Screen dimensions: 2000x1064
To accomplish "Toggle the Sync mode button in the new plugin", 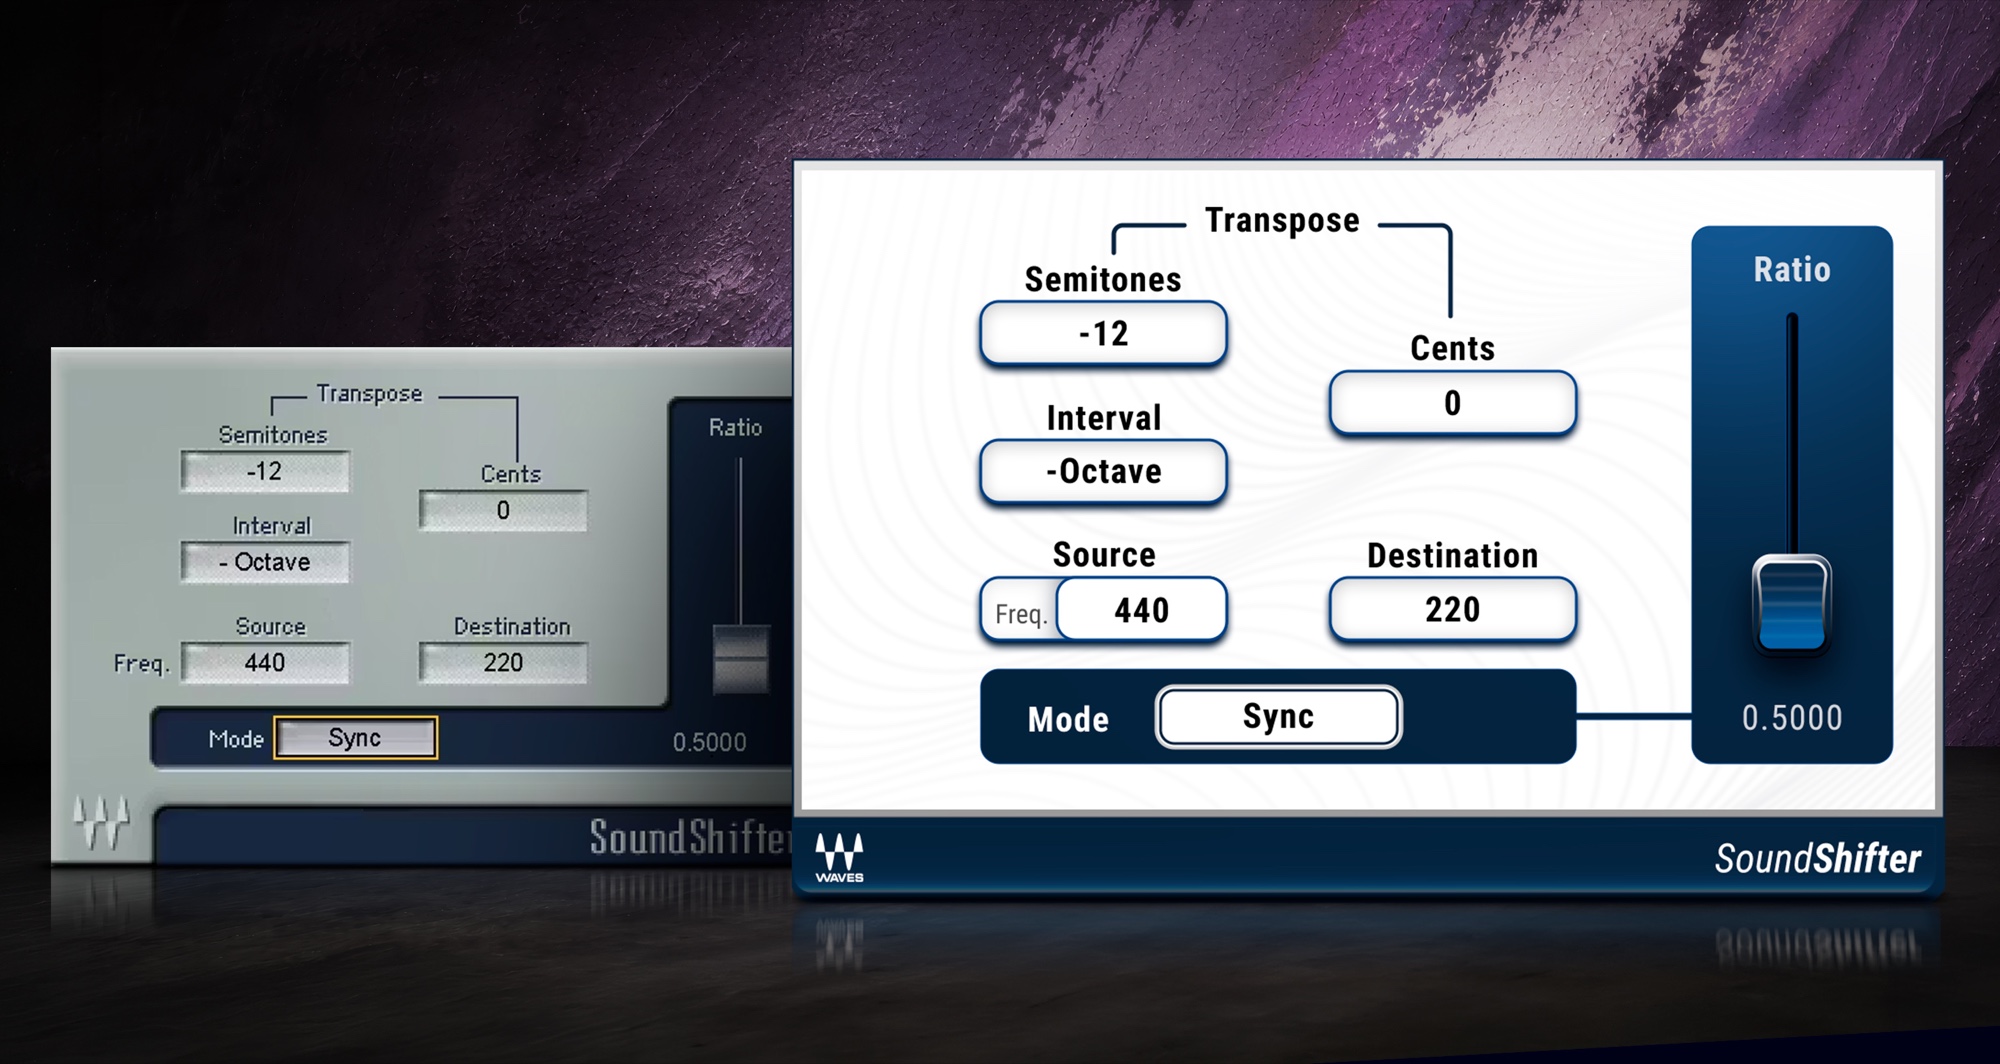I will pos(1278,716).
